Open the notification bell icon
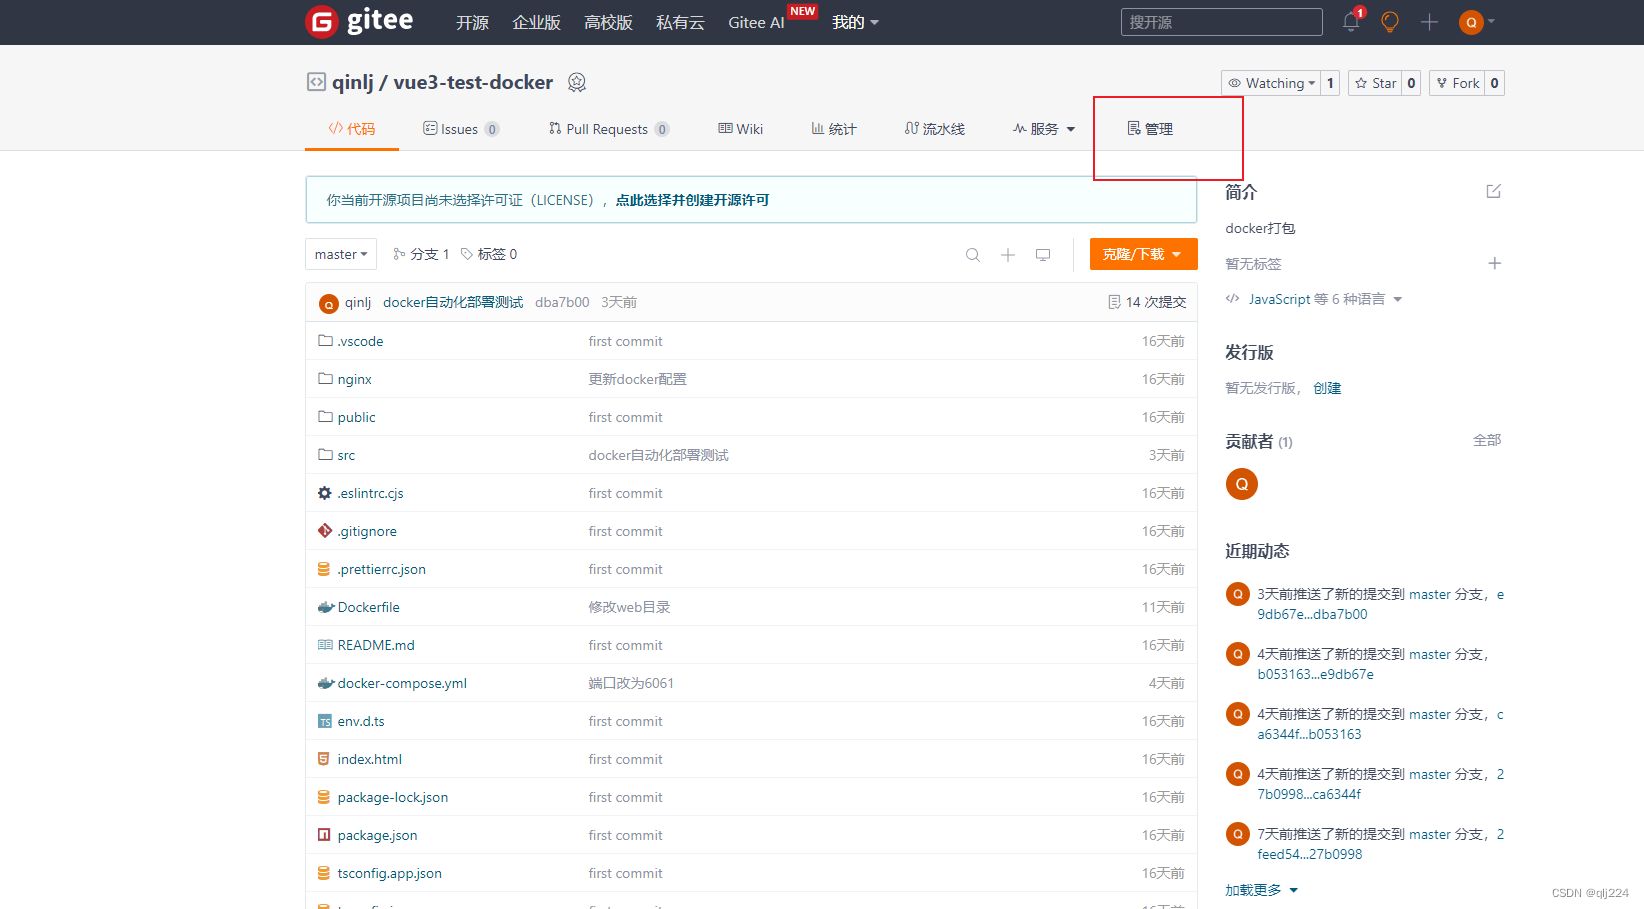The width and height of the screenshot is (1644, 909). (x=1351, y=21)
